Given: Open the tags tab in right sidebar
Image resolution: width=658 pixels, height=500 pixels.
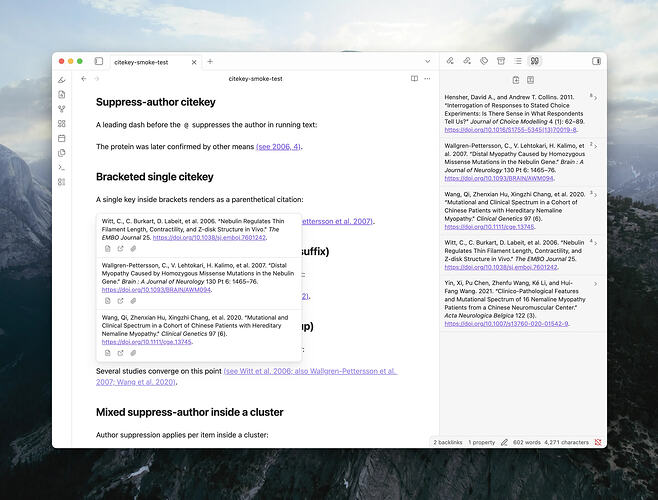Looking at the screenshot, I should (x=484, y=61).
